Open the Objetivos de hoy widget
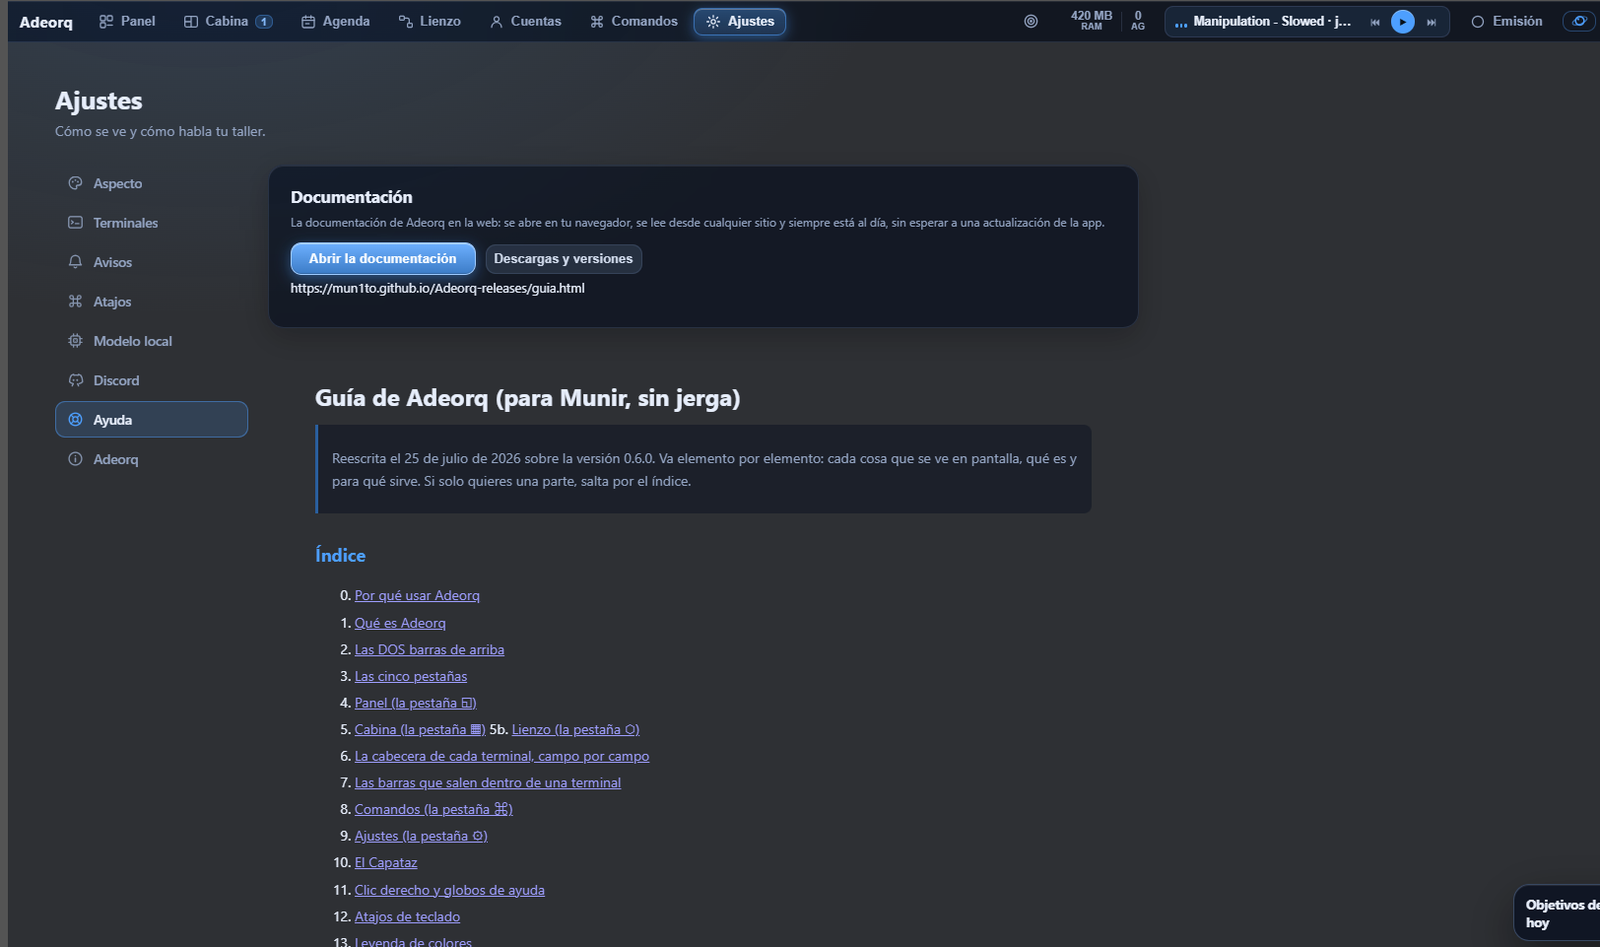1600x947 pixels. pyautogui.click(x=1558, y=913)
